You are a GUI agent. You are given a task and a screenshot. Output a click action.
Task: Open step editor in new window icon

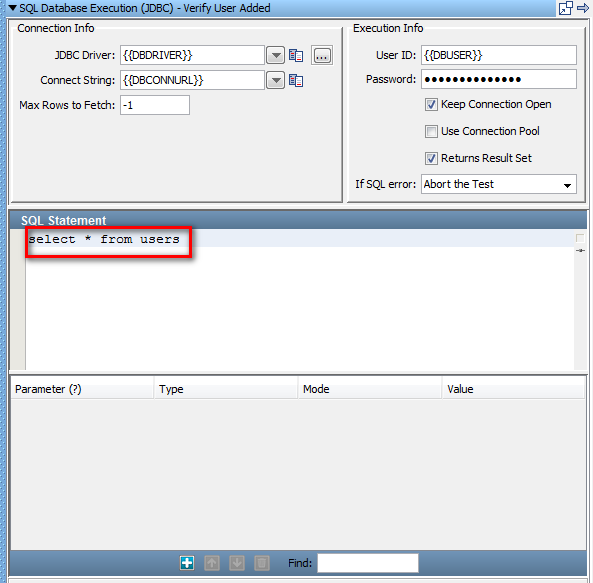566,8
